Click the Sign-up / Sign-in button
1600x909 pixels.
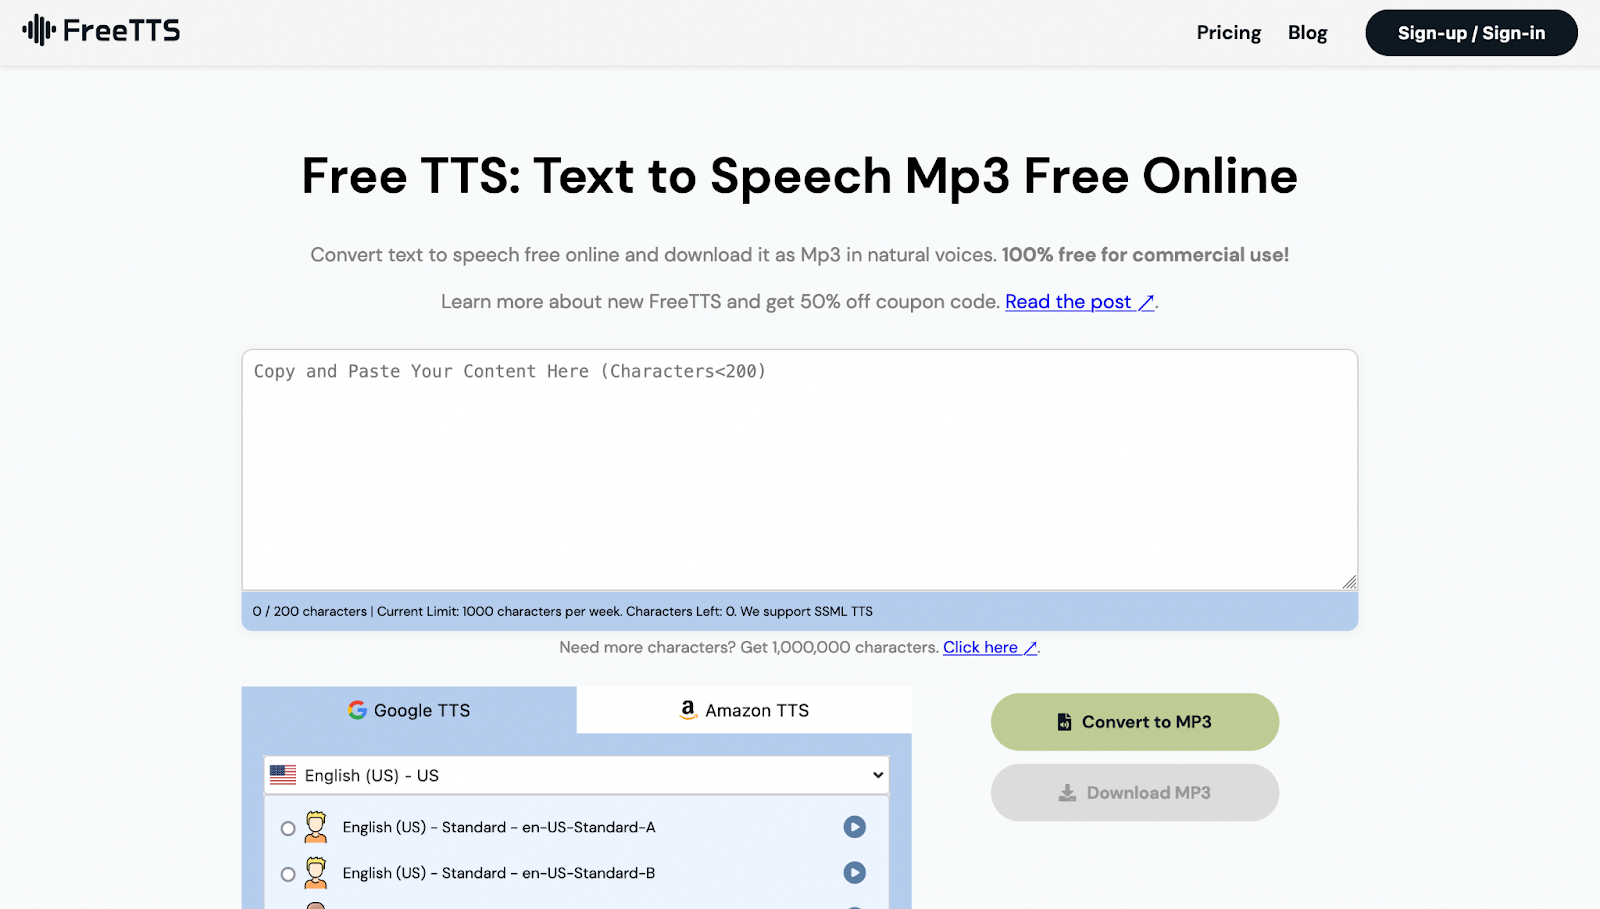(x=1471, y=33)
